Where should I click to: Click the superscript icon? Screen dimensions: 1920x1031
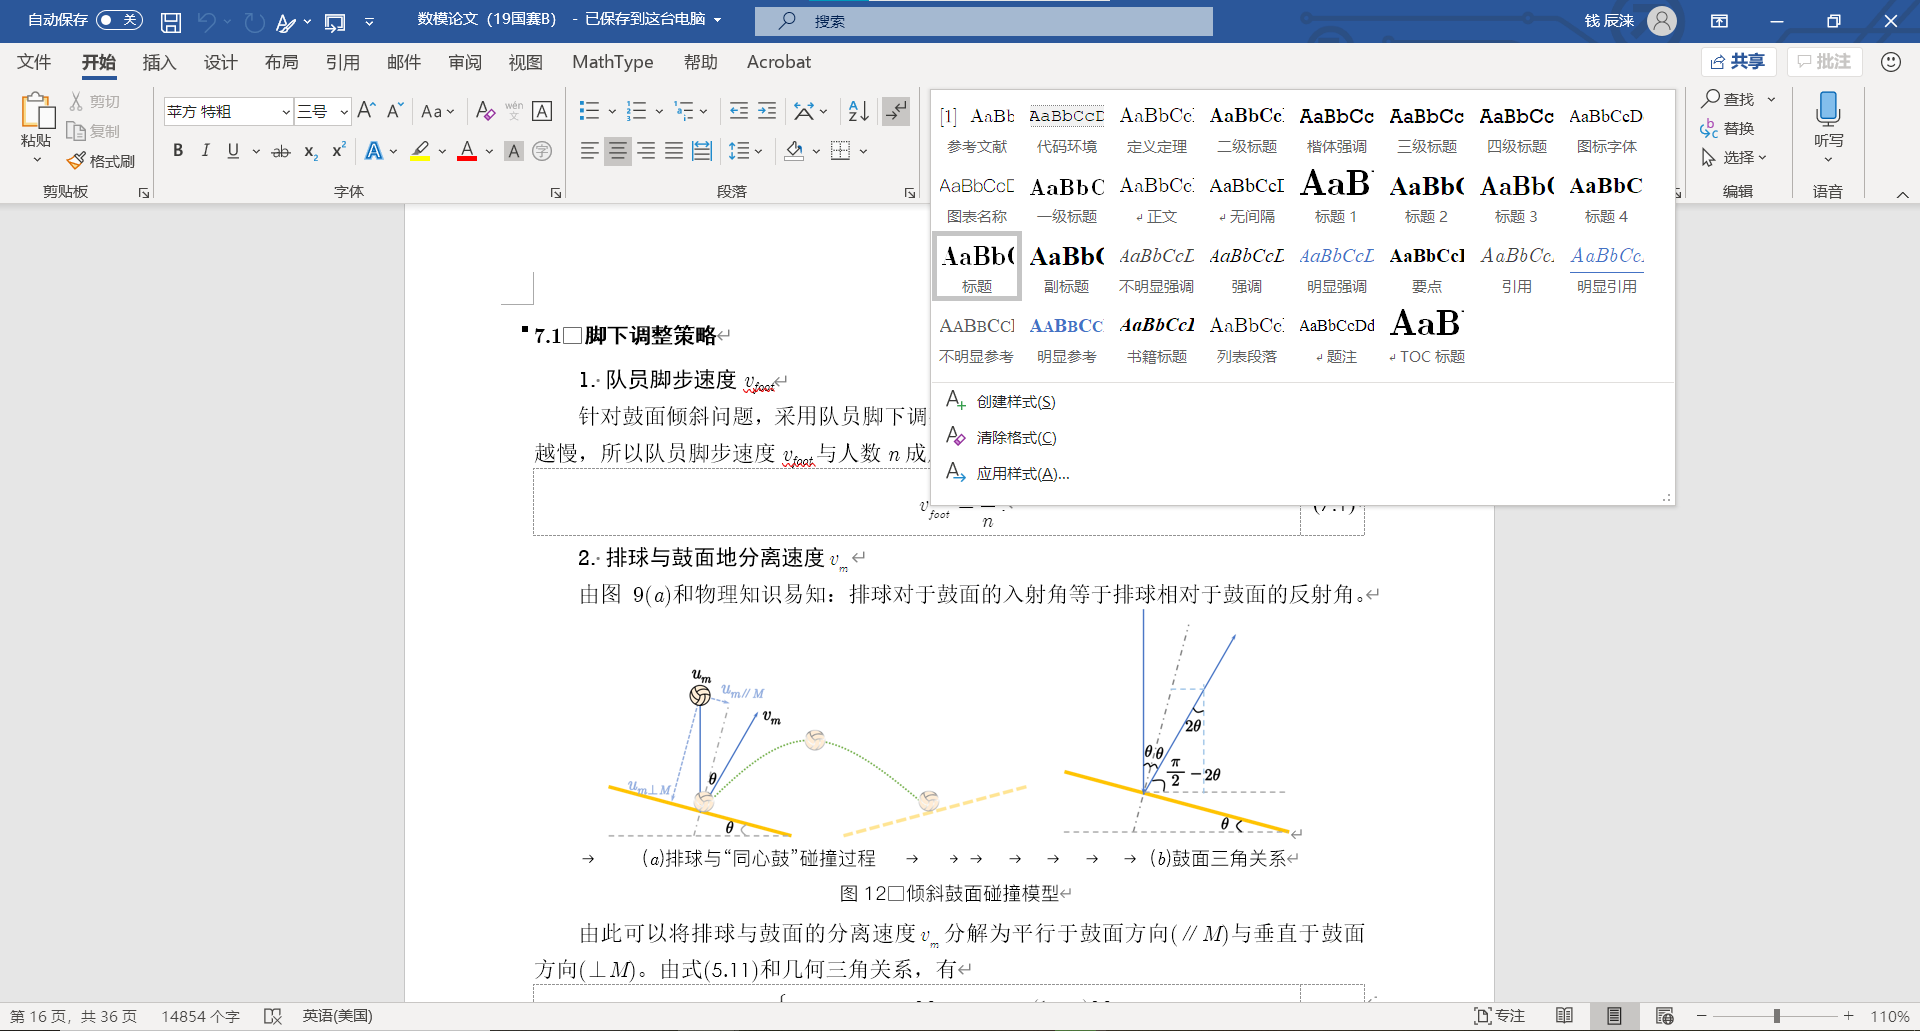point(339,151)
